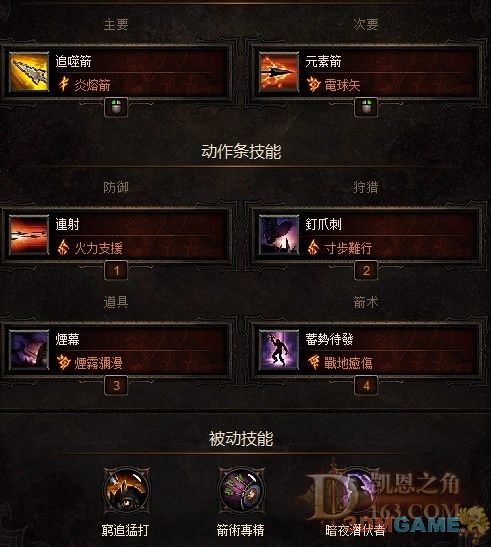The image size is (491, 547).
Task: Choose the 暗夜潛伏者 passive skill icon
Action: point(355,491)
